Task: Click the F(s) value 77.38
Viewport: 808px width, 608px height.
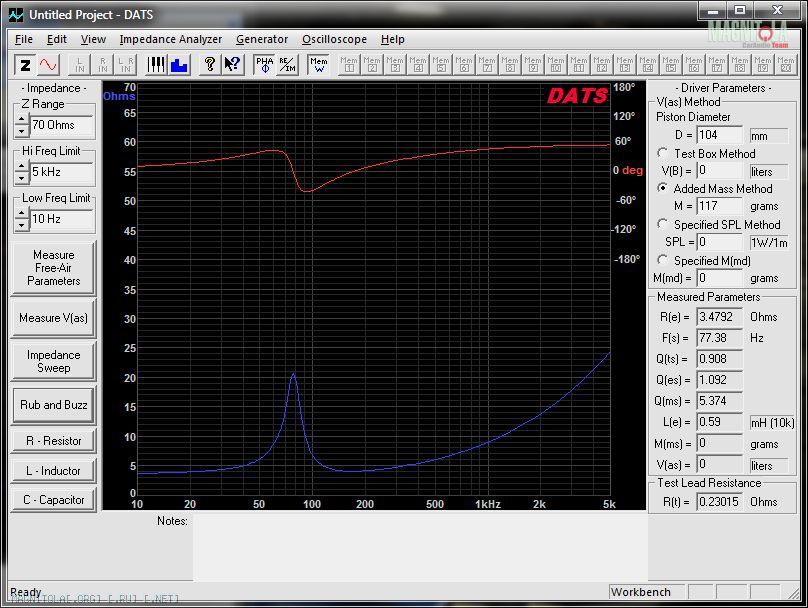Action: tap(719, 338)
